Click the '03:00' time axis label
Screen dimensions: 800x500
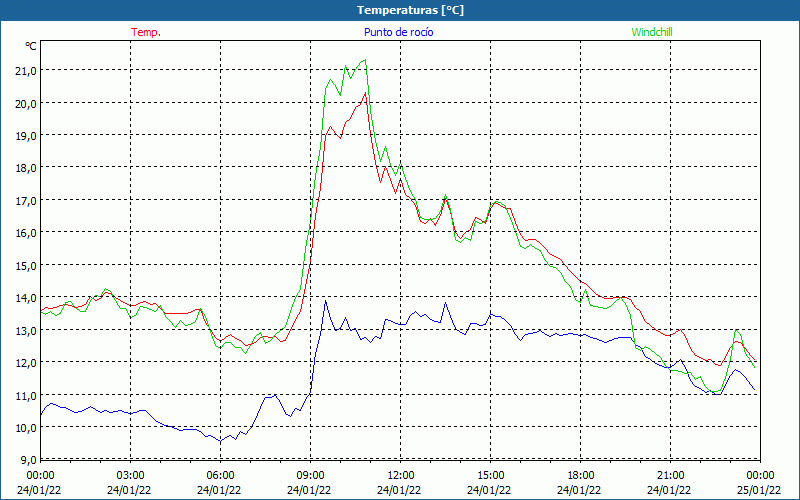(131, 476)
